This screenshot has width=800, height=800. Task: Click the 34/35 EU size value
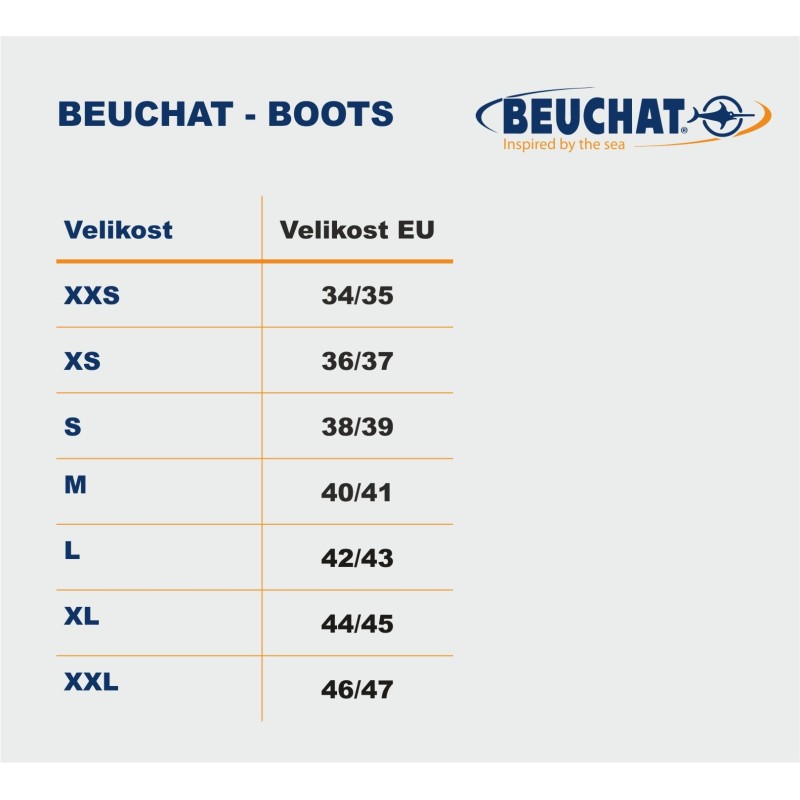click(358, 295)
